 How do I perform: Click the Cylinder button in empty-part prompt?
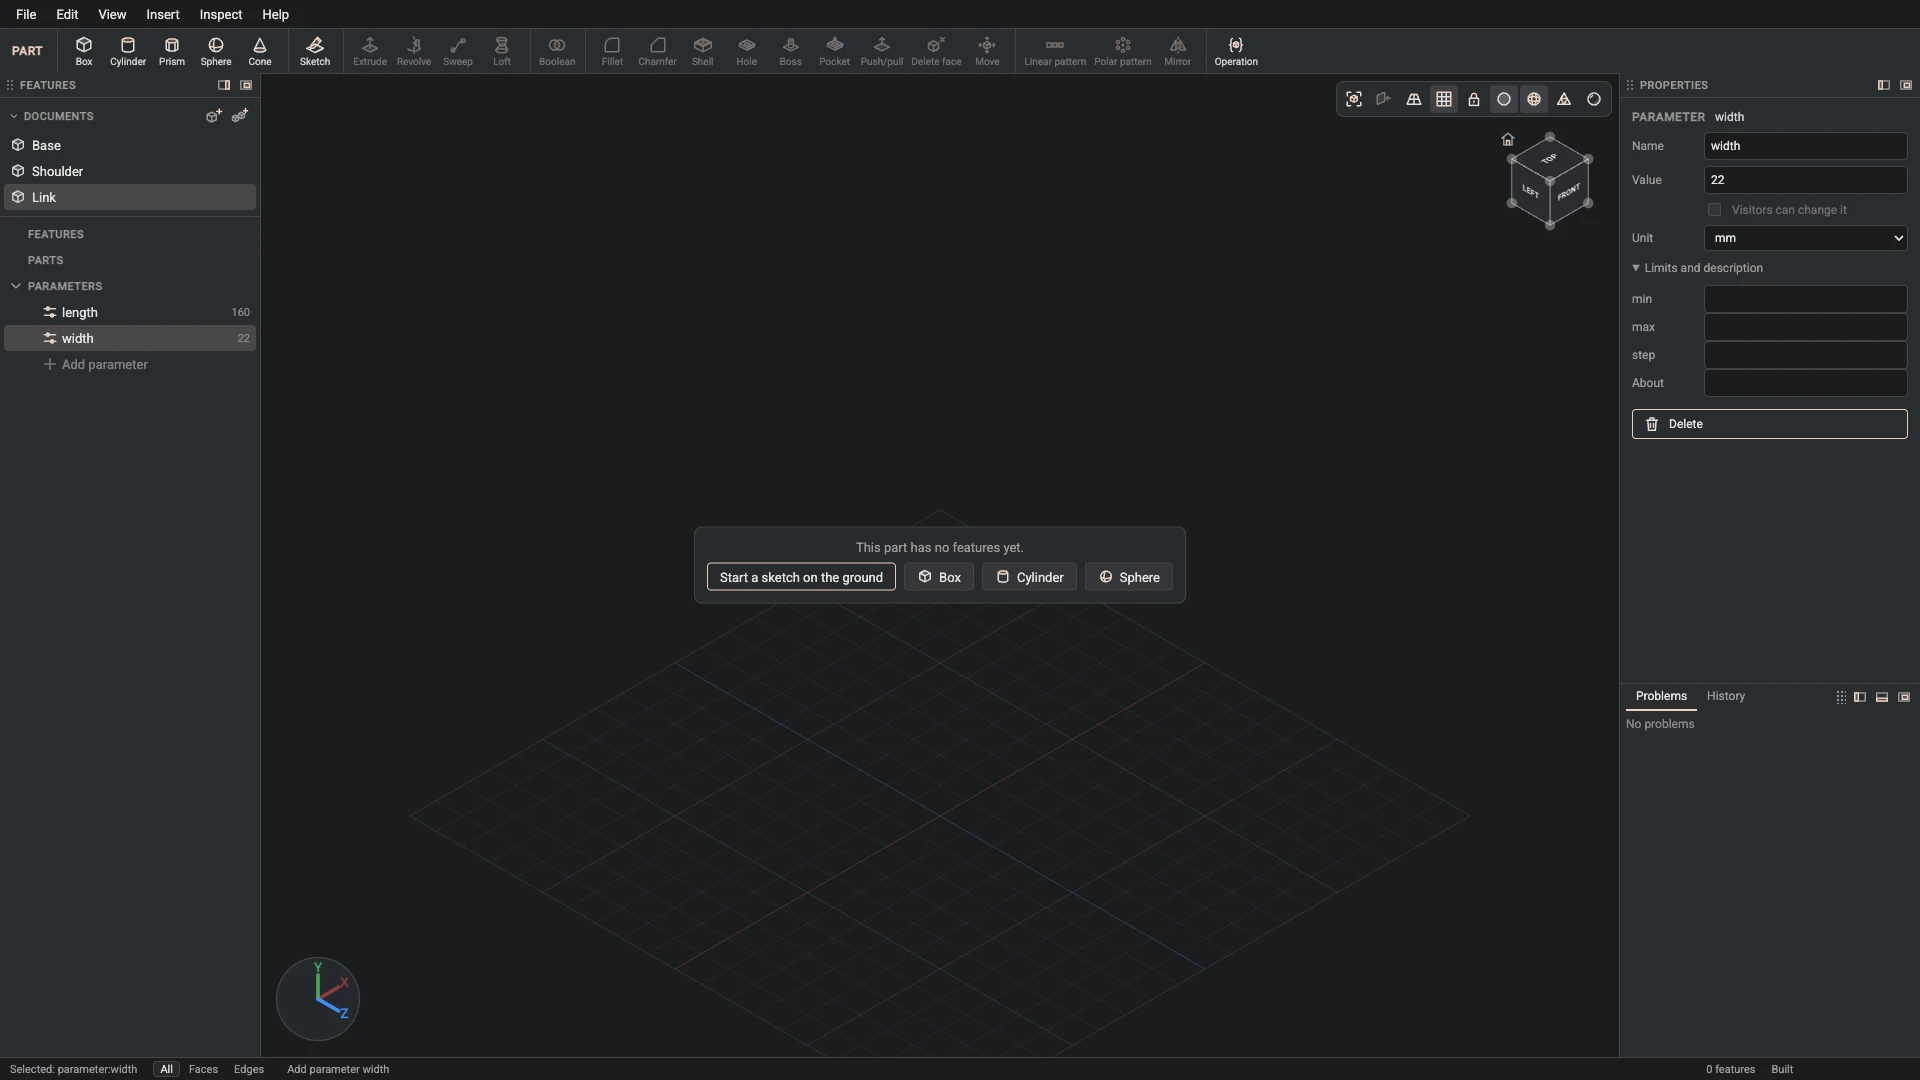[1029, 577]
